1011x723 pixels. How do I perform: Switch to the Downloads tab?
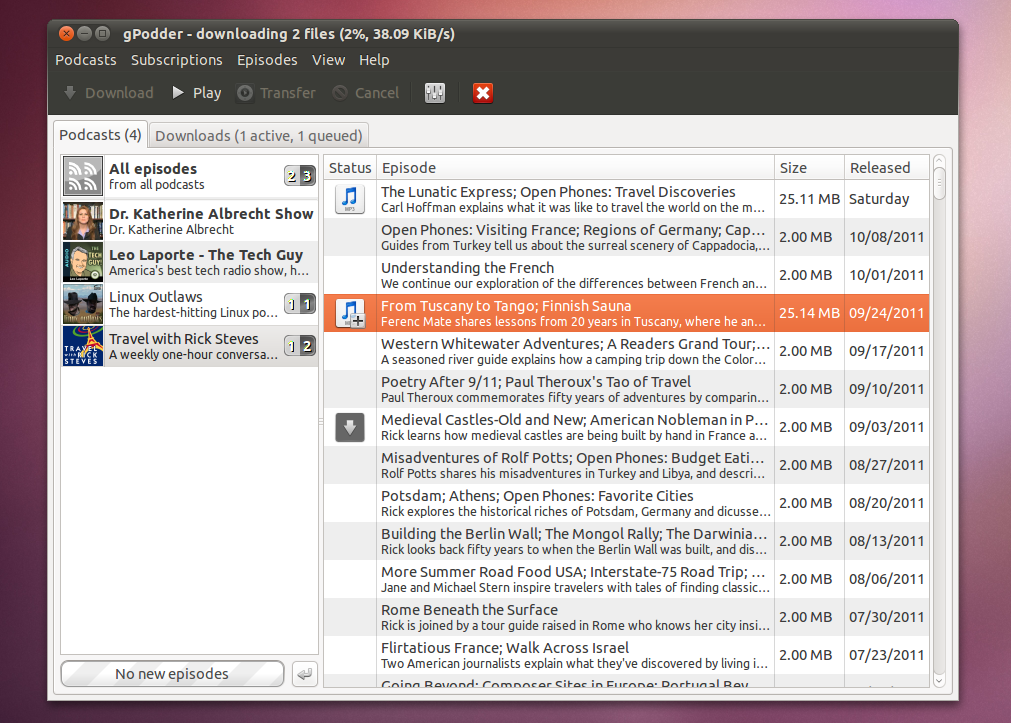click(x=259, y=135)
